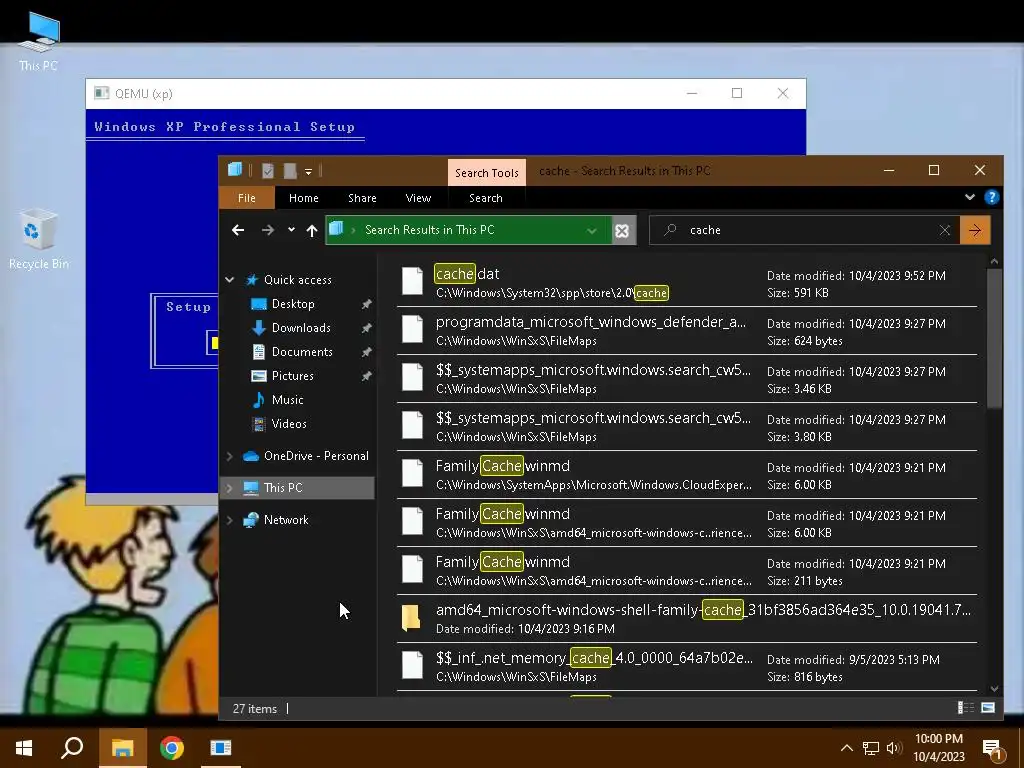Select FamilyCache.winmd sized 211 bytes
Viewport: 1024px width, 768px height.
click(x=687, y=571)
